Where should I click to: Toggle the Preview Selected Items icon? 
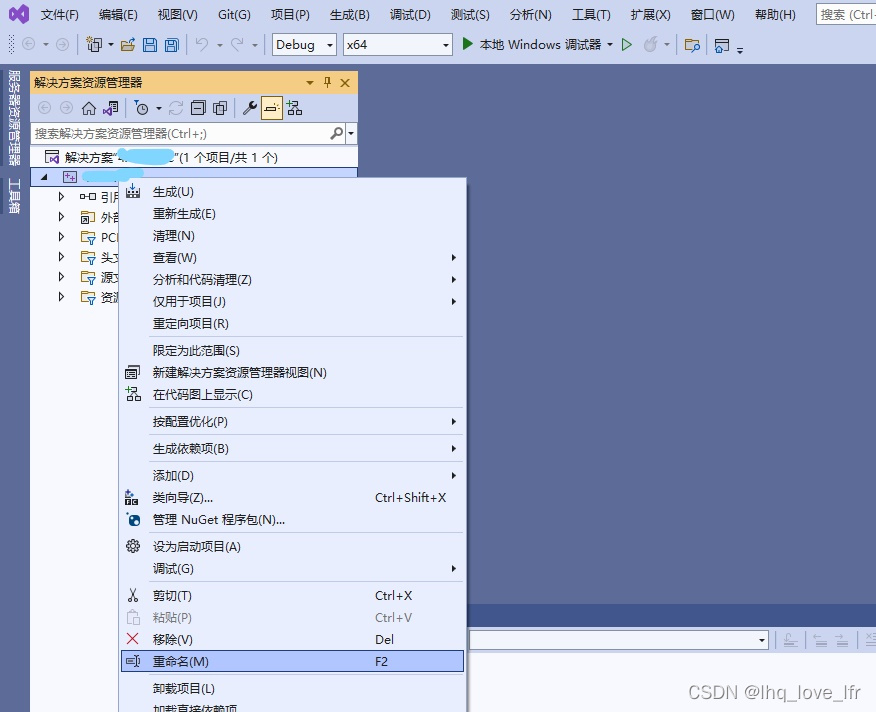(272, 108)
